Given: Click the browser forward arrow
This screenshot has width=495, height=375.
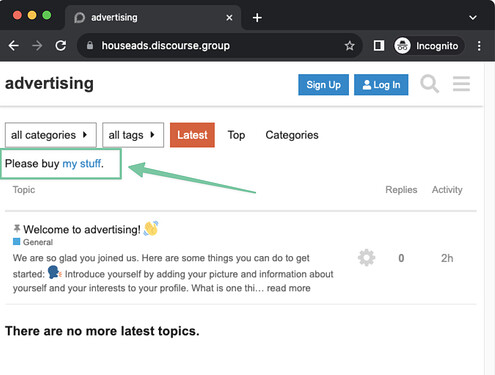Looking at the screenshot, I should click(x=37, y=45).
